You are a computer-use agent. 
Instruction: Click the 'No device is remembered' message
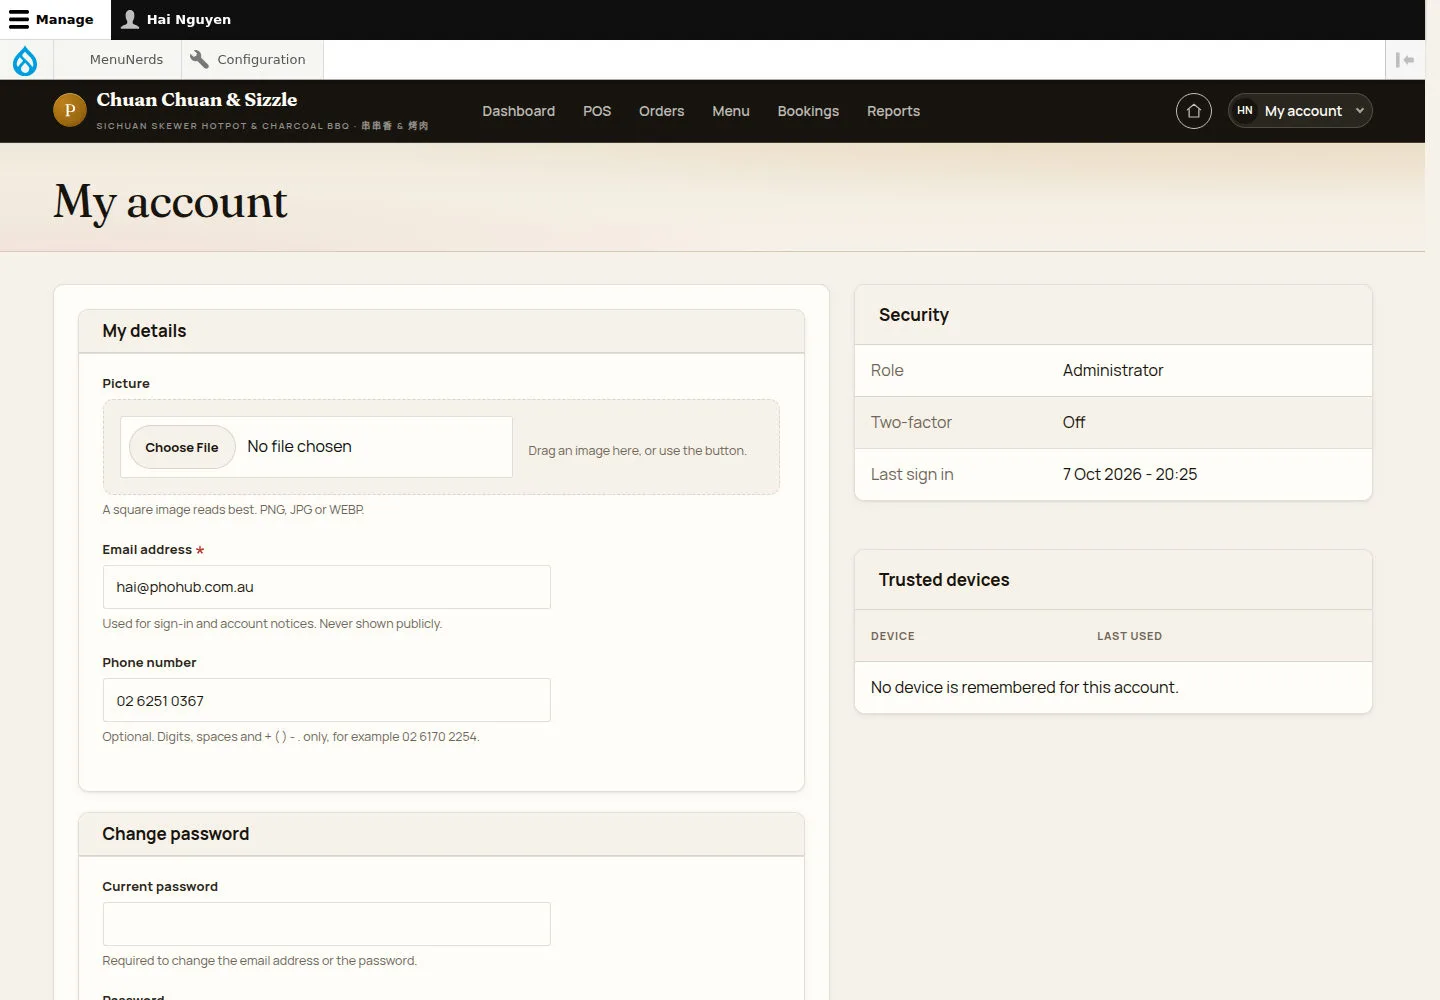pyautogui.click(x=1024, y=687)
